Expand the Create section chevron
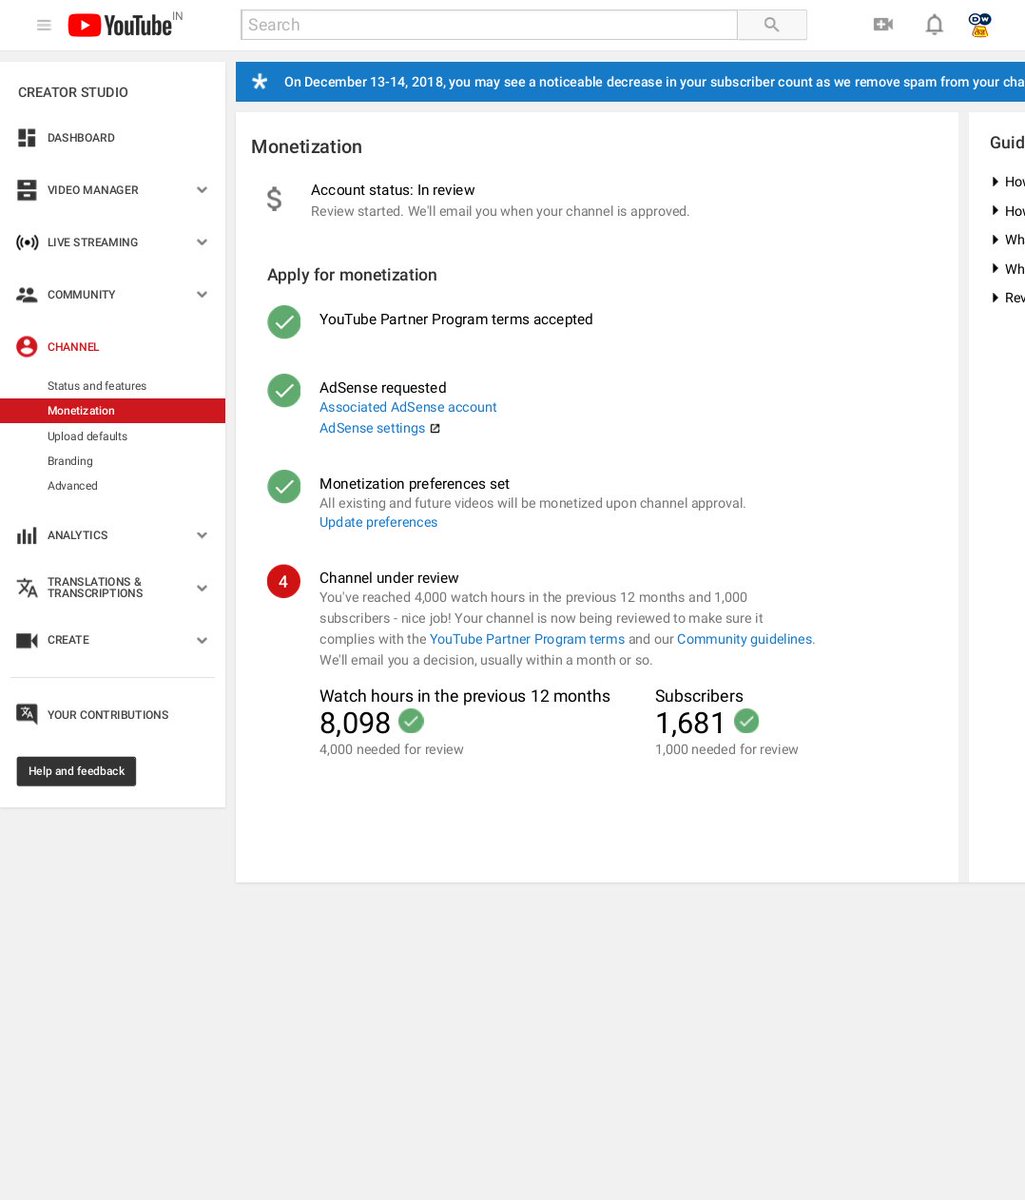The height and width of the screenshot is (1200, 1025). (x=202, y=640)
